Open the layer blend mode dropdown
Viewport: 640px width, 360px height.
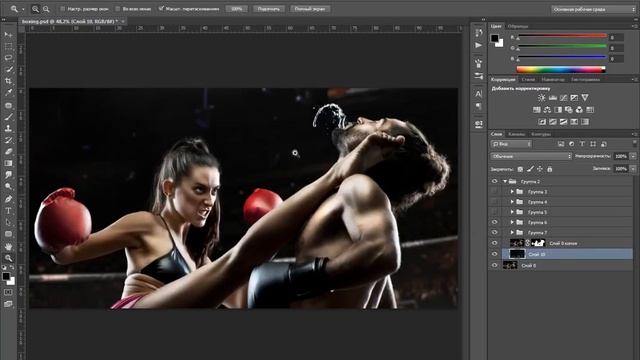531,156
